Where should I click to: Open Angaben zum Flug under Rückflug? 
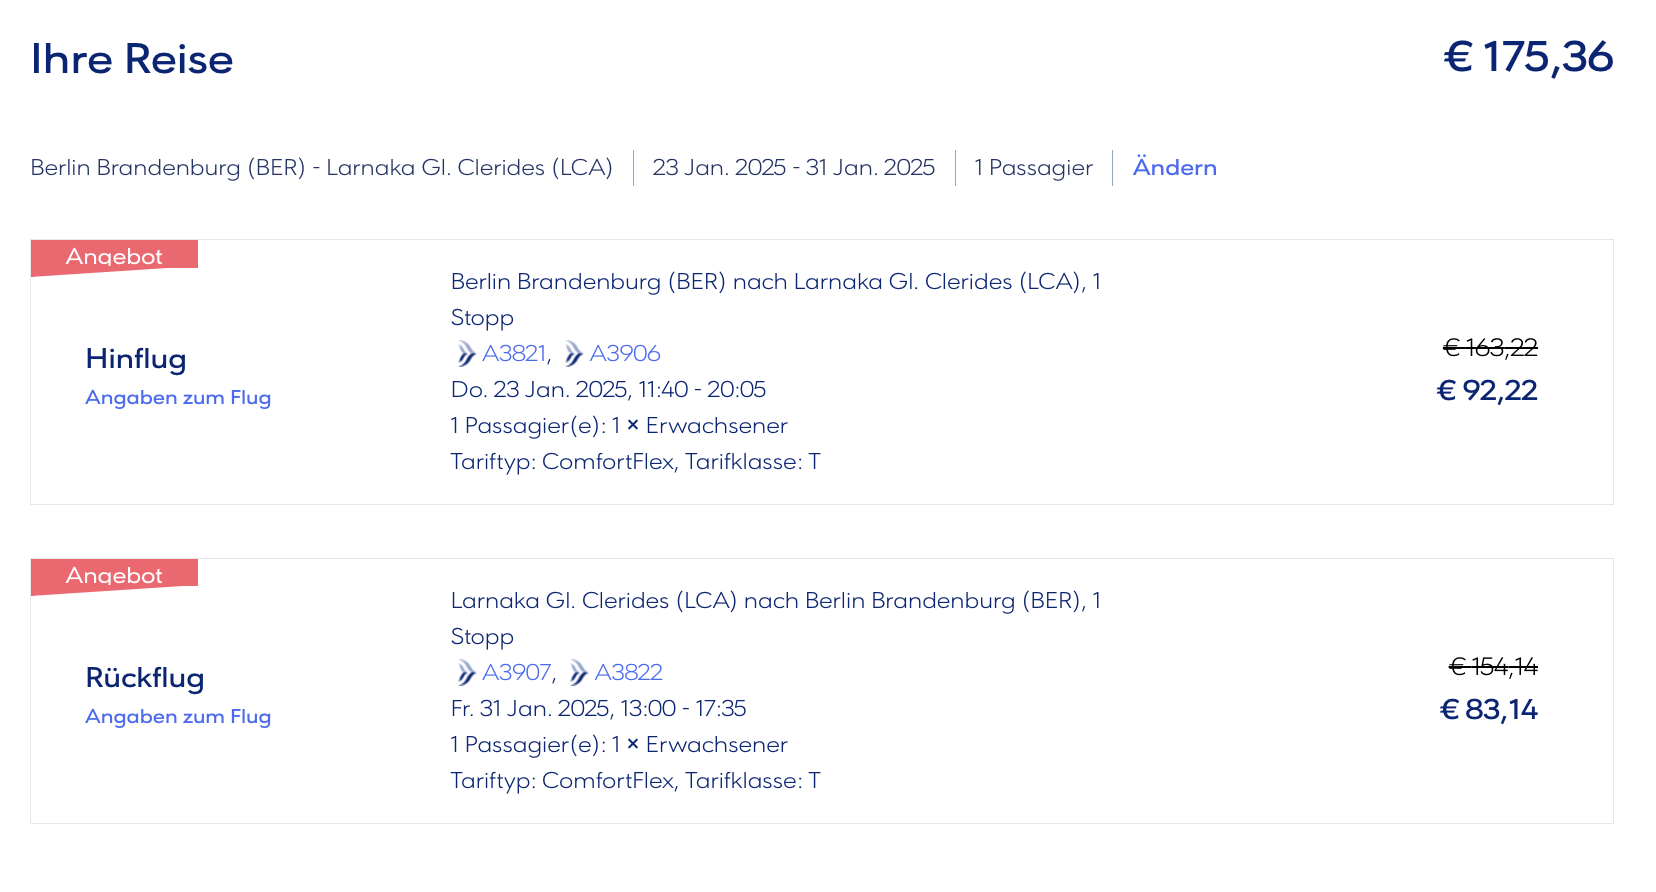tap(178, 717)
